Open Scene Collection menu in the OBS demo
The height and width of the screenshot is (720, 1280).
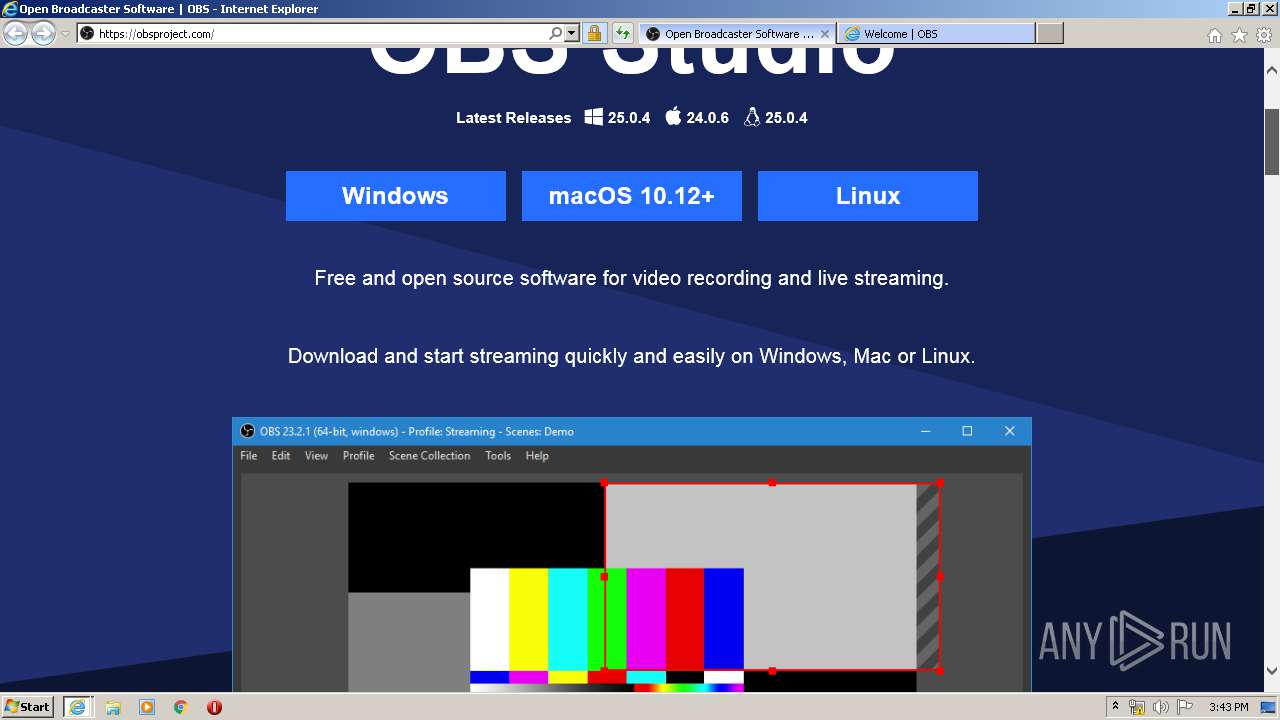coord(429,456)
